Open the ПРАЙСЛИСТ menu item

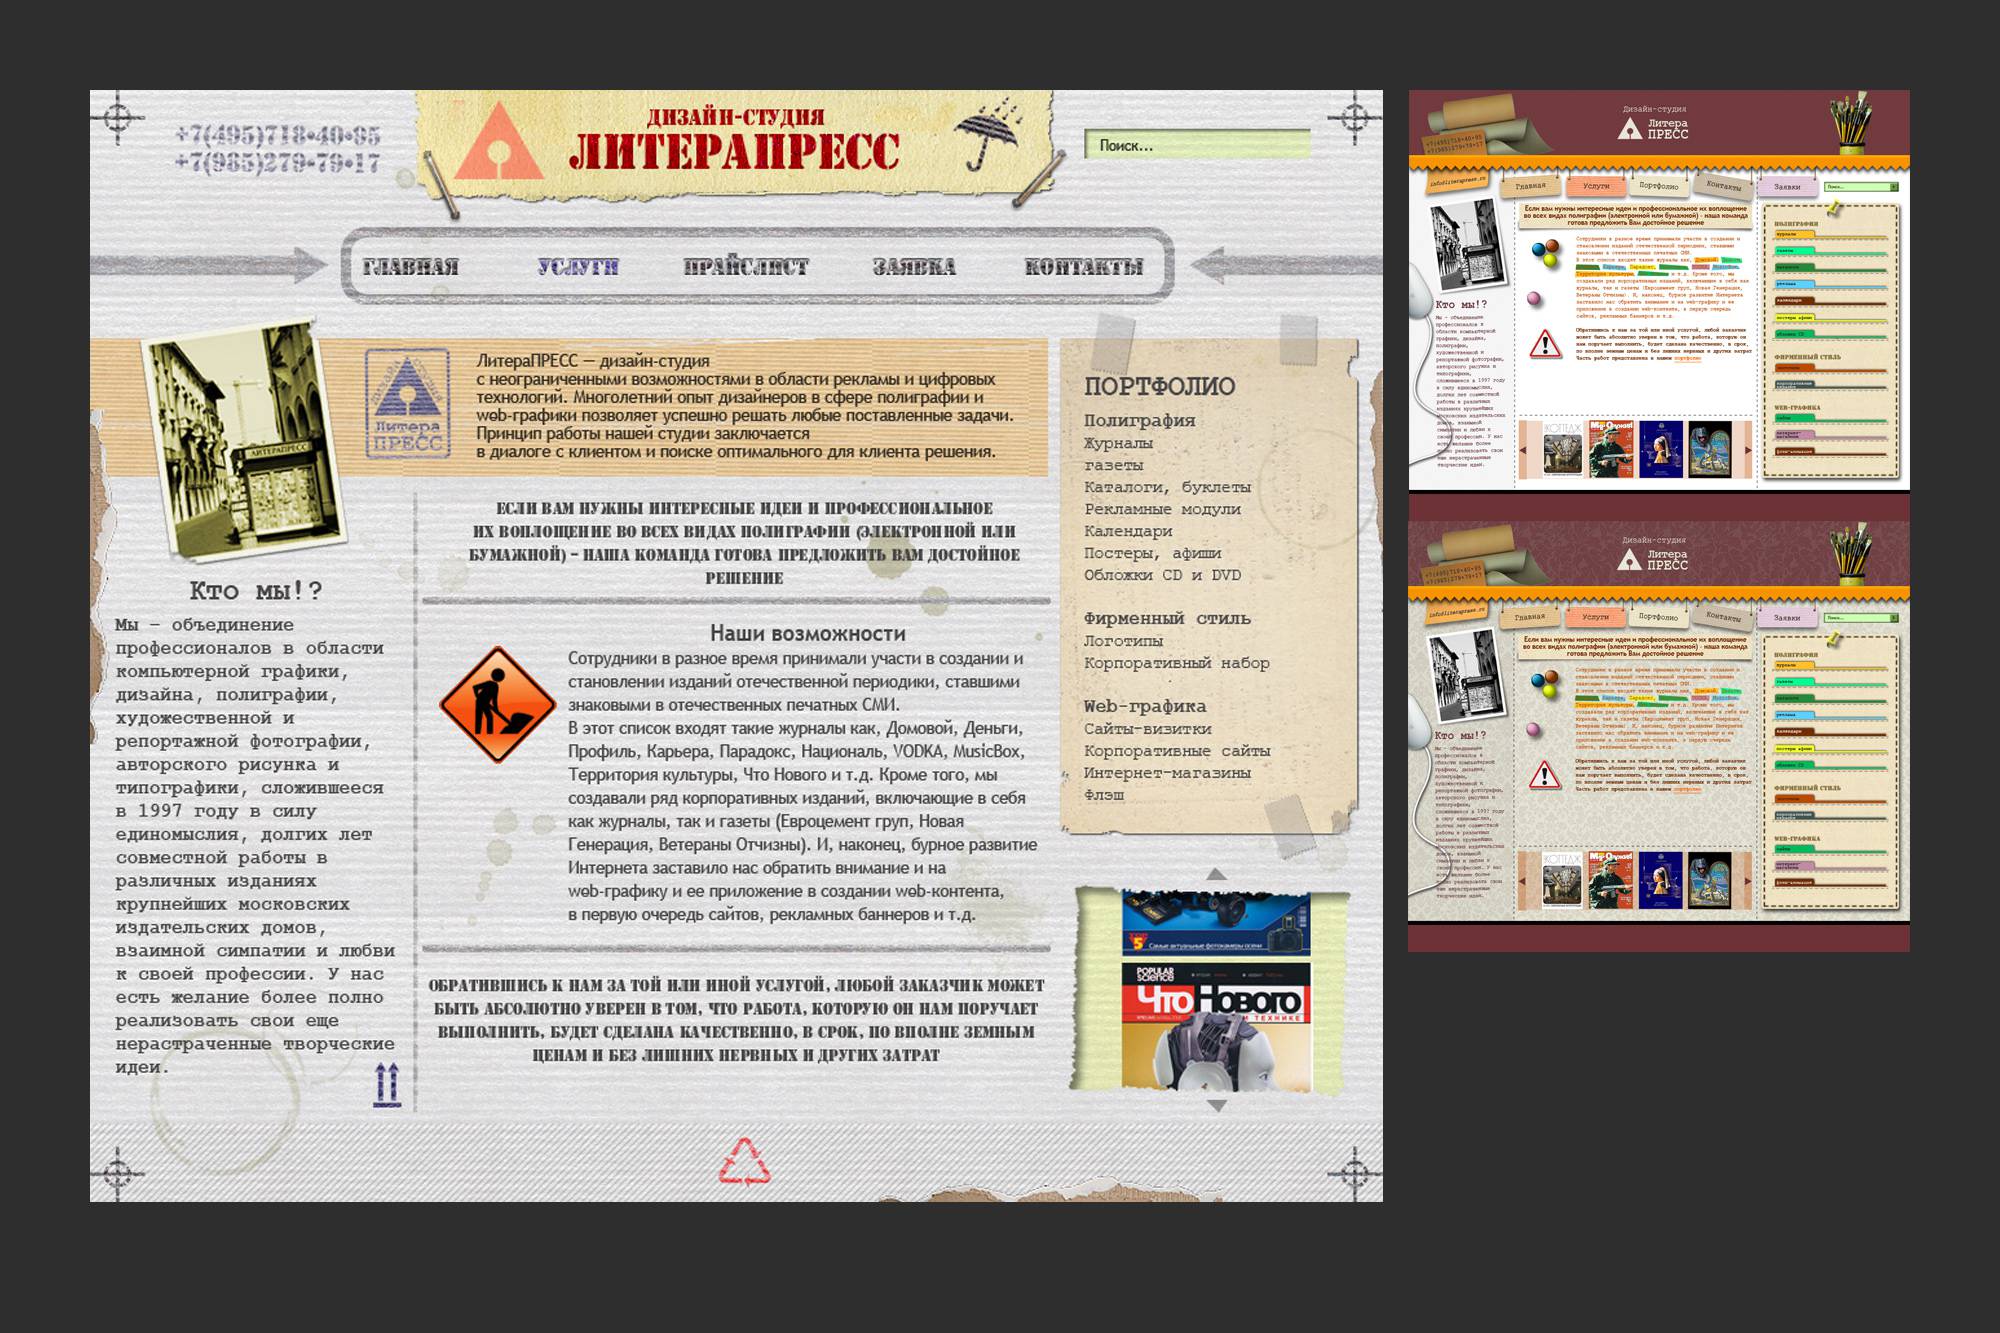point(746,267)
